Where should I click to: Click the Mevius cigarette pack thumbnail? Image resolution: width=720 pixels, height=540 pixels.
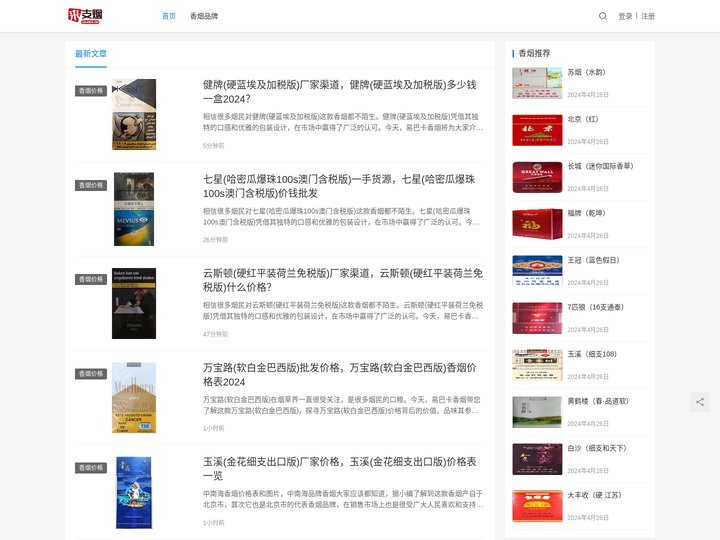[134, 209]
